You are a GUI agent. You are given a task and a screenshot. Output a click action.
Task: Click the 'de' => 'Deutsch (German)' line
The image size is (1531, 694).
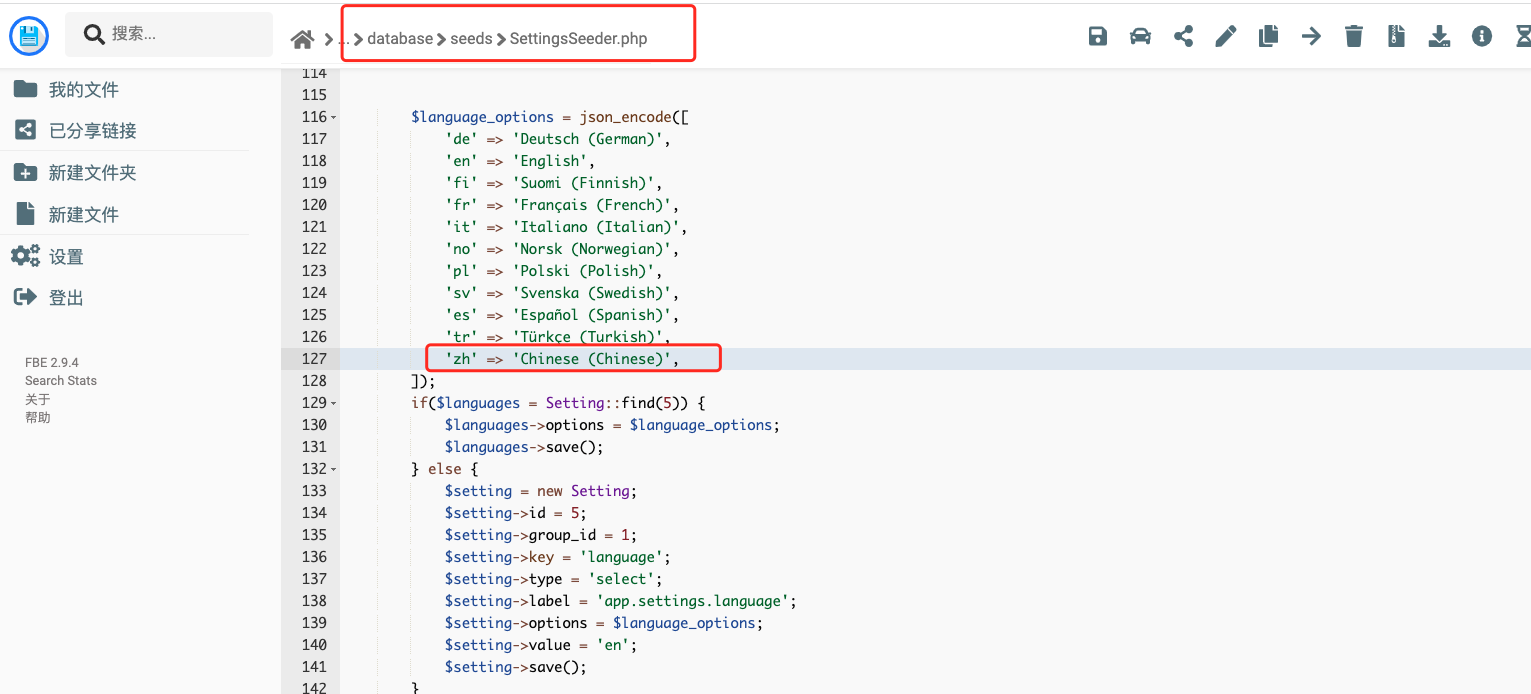557,139
